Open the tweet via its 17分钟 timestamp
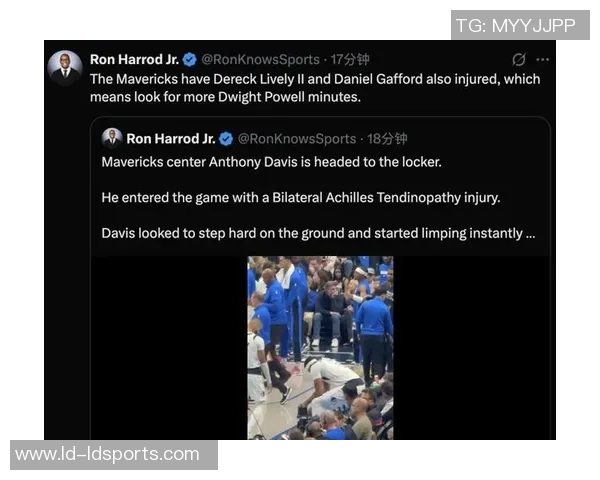The image size is (600, 480). (350, 59)
